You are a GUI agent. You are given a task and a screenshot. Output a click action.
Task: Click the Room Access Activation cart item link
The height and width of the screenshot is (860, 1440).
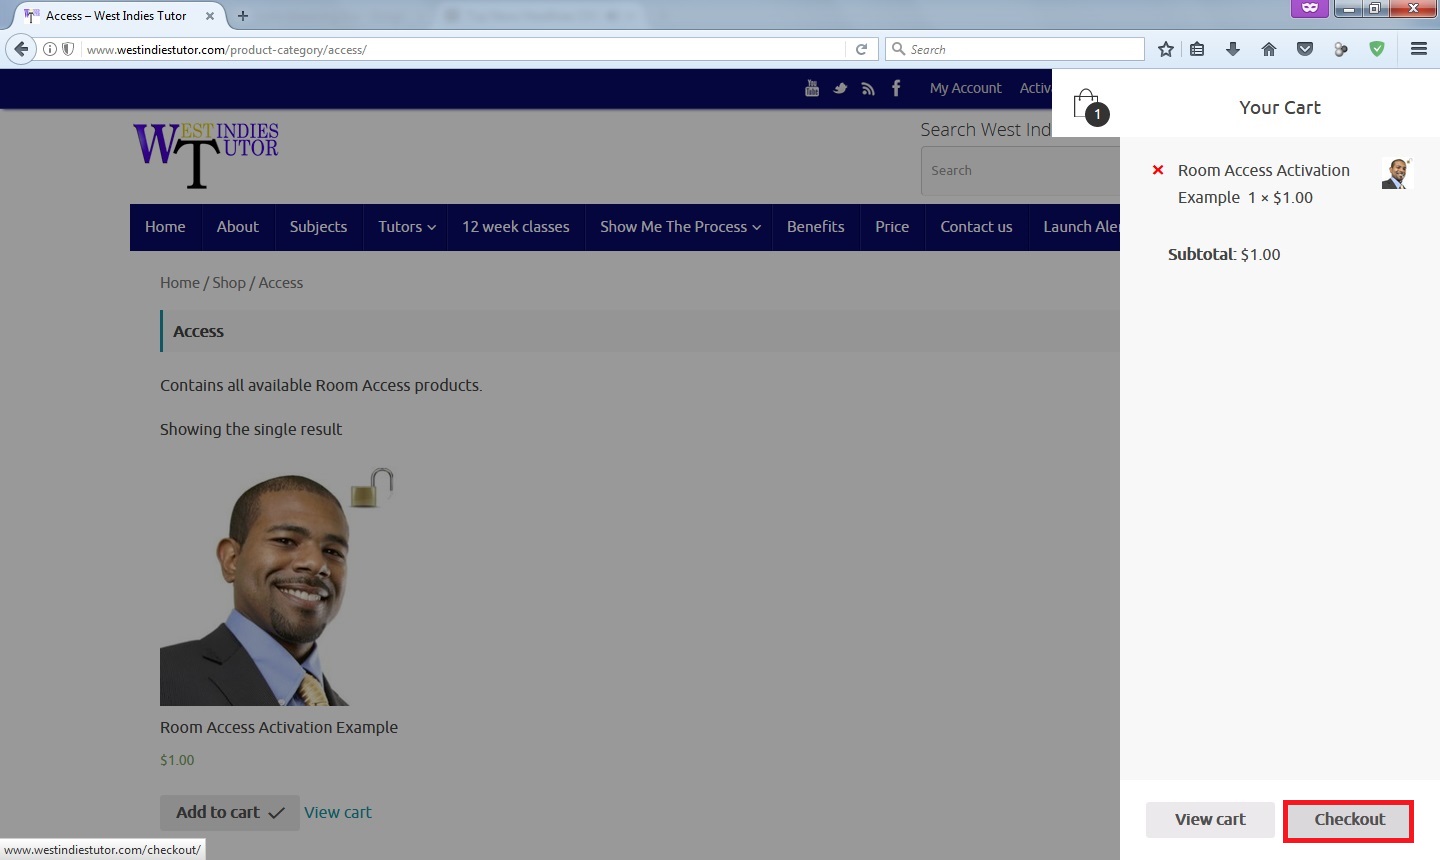1264,184
